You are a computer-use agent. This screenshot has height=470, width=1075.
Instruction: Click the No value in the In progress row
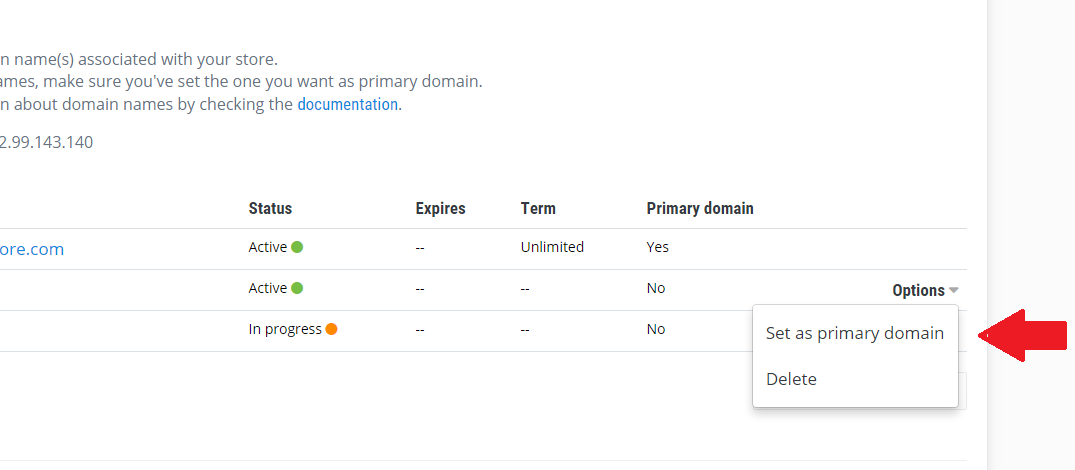[x=655, y=329]
